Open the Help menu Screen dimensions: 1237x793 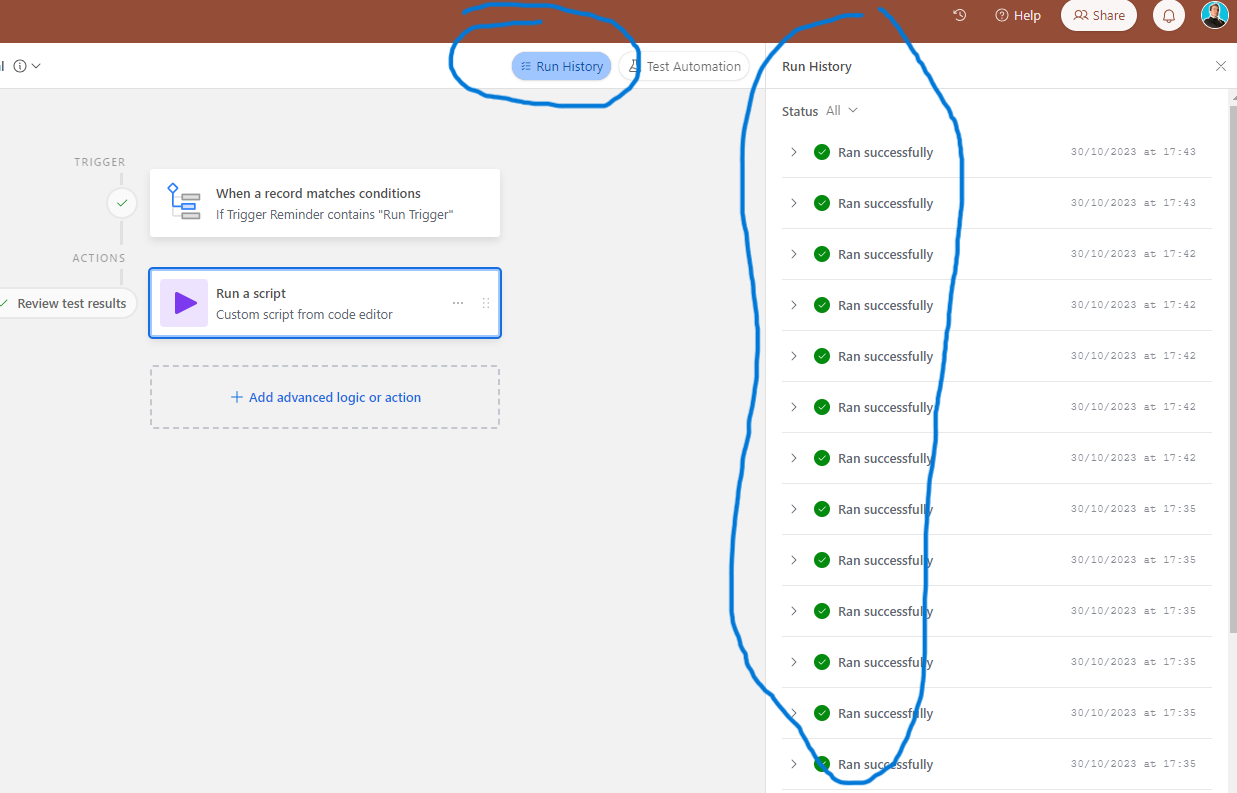(x=1018, y=15)
